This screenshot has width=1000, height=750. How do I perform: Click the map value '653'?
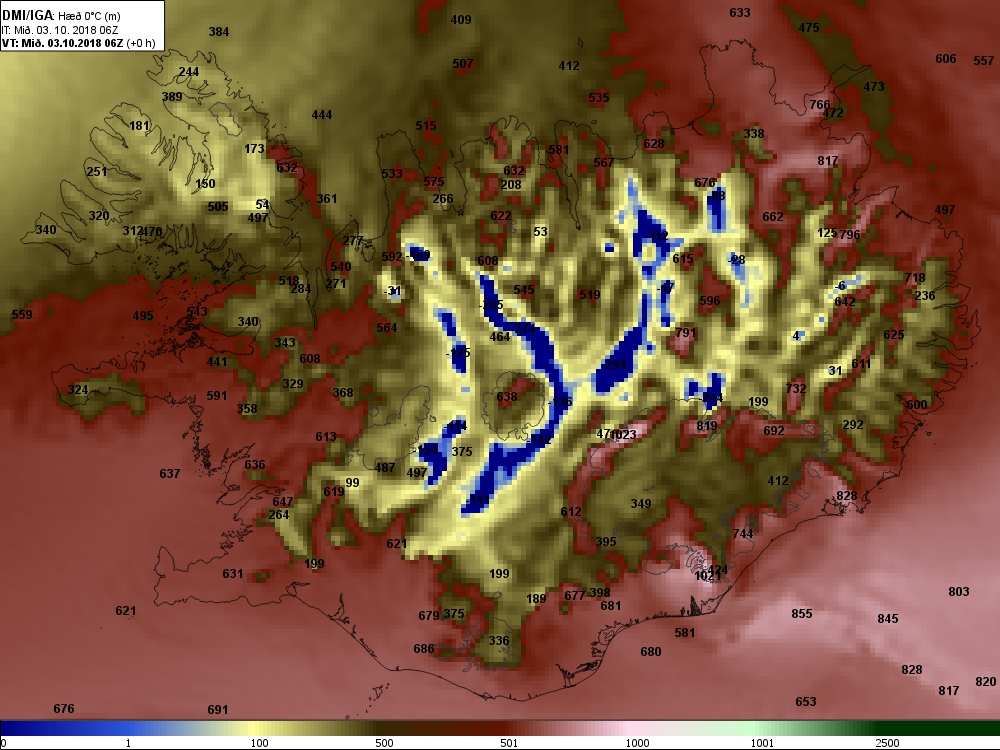click(x=805, y=702)
